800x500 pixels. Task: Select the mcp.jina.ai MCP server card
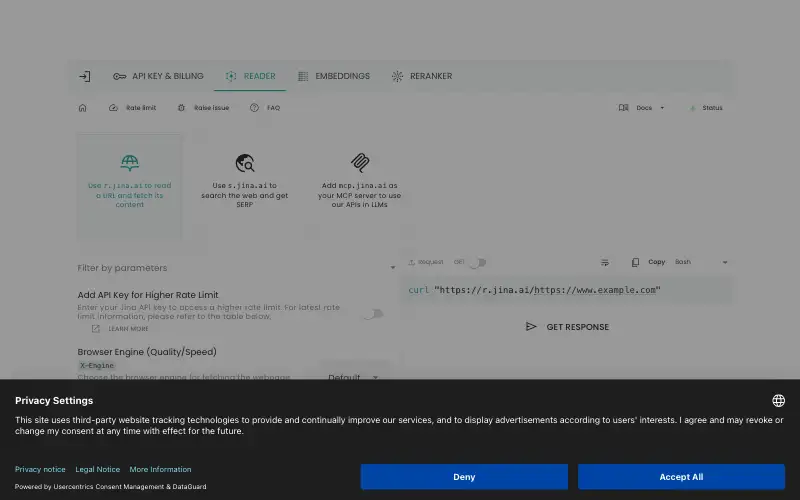tap(359, 185)
